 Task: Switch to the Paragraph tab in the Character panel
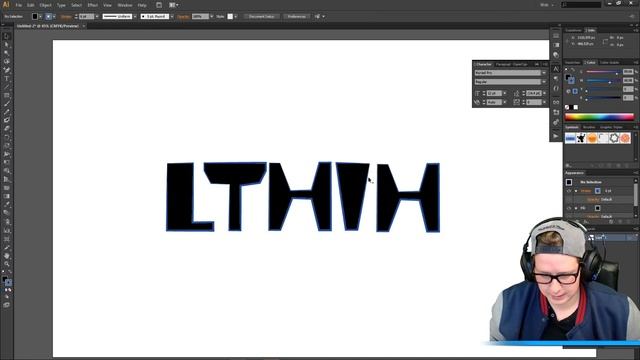tap(503, 64)
